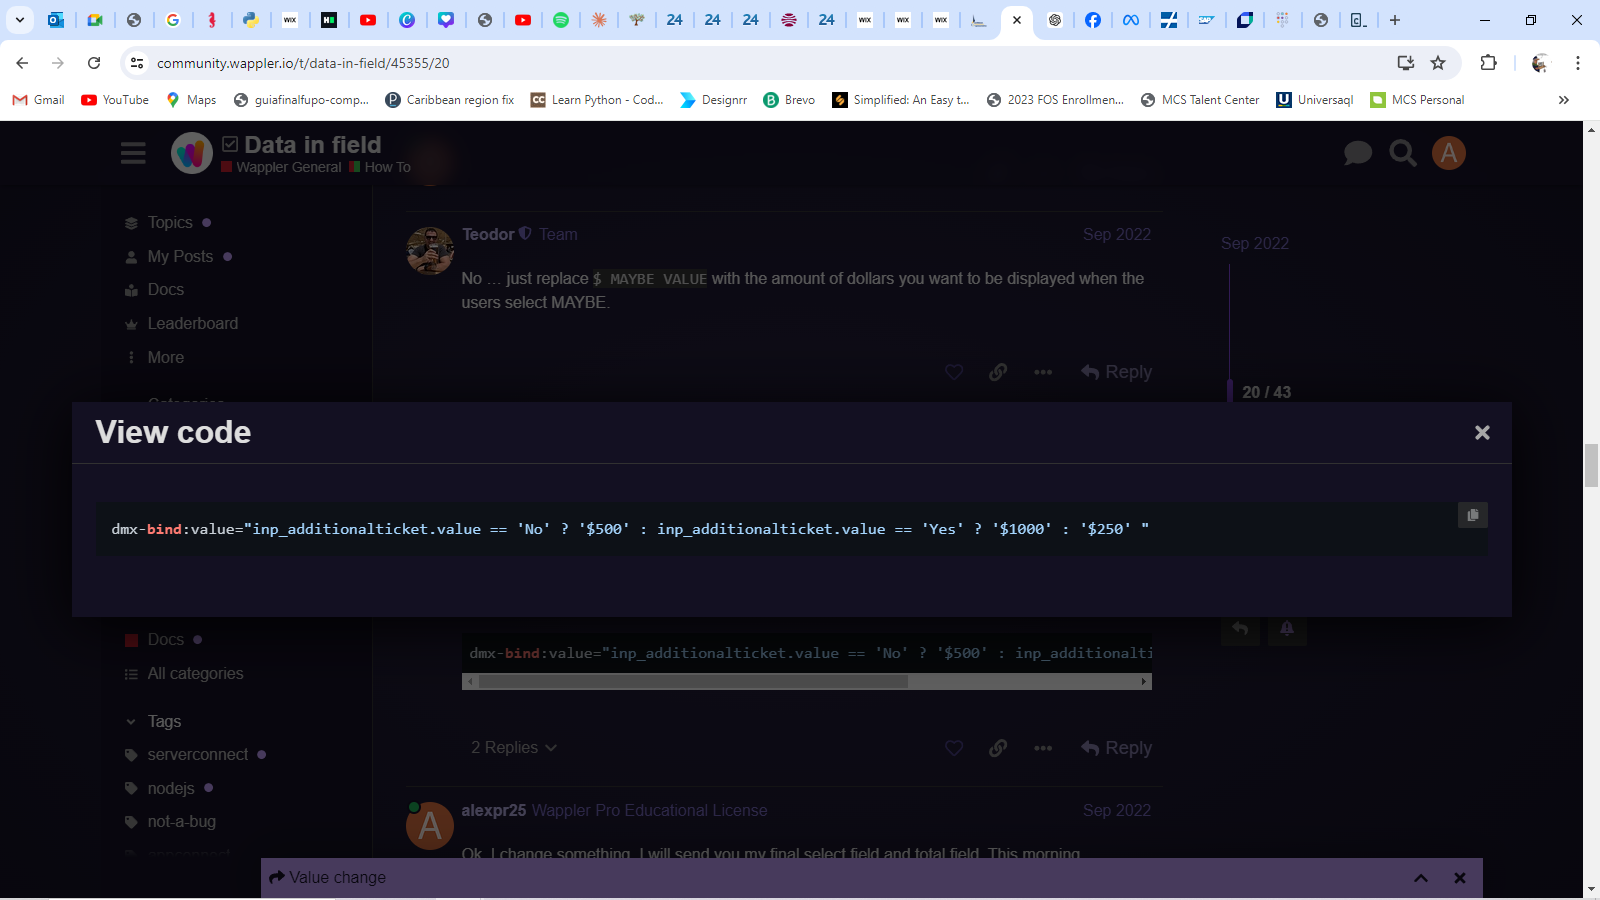The width and height of the screenshot is (1600, 900).
Task: Open the Chrome extensions puzzle icon
Action: tap(1488, 63)
